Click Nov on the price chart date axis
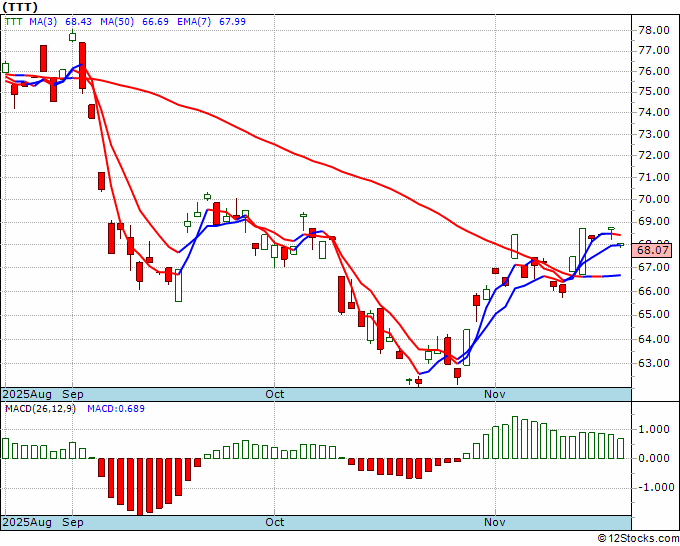Image resolution: width=680 pixels, height=546 pixels. (x=495, y=394)
